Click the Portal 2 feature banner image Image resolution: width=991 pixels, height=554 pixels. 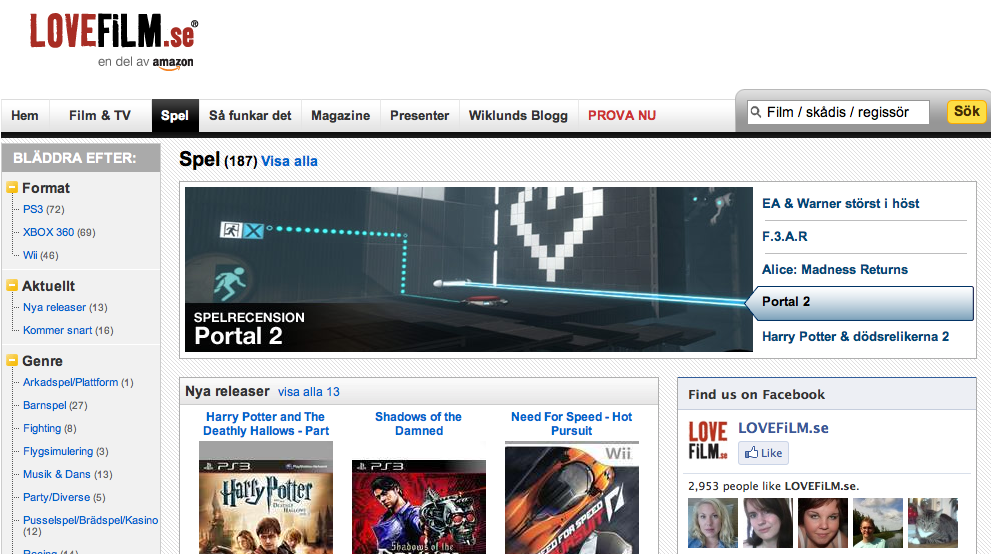pyautogui.click(x=468, y=269)
